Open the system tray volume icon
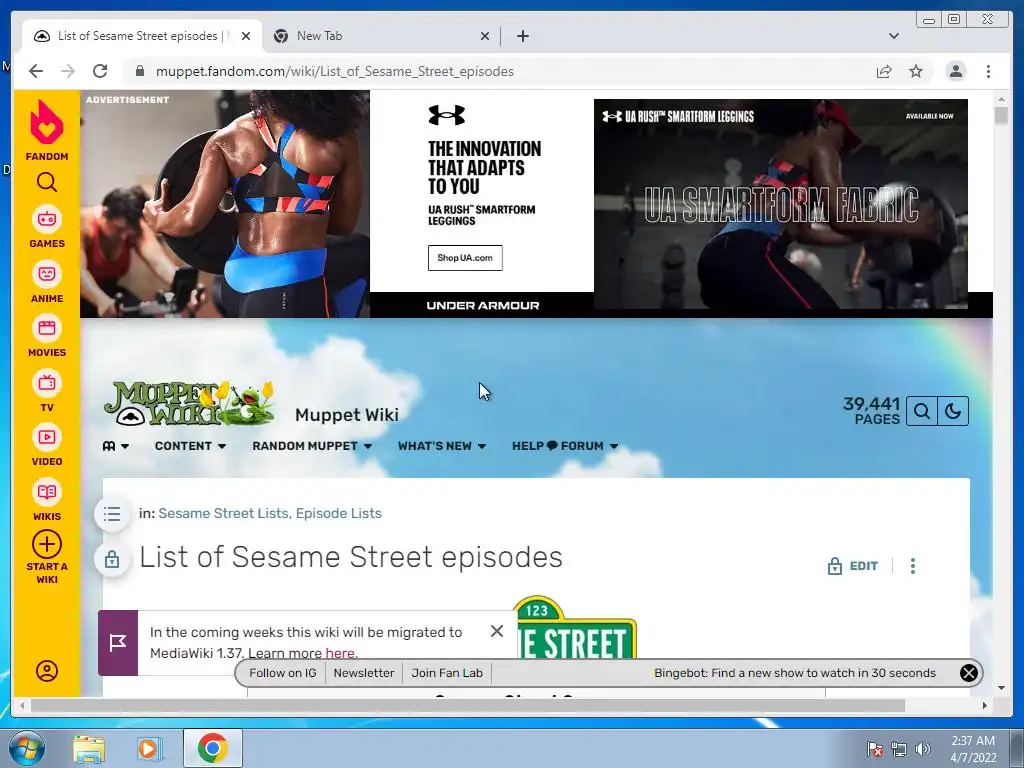The image size is (1024, 768). (x=923, y=749)
